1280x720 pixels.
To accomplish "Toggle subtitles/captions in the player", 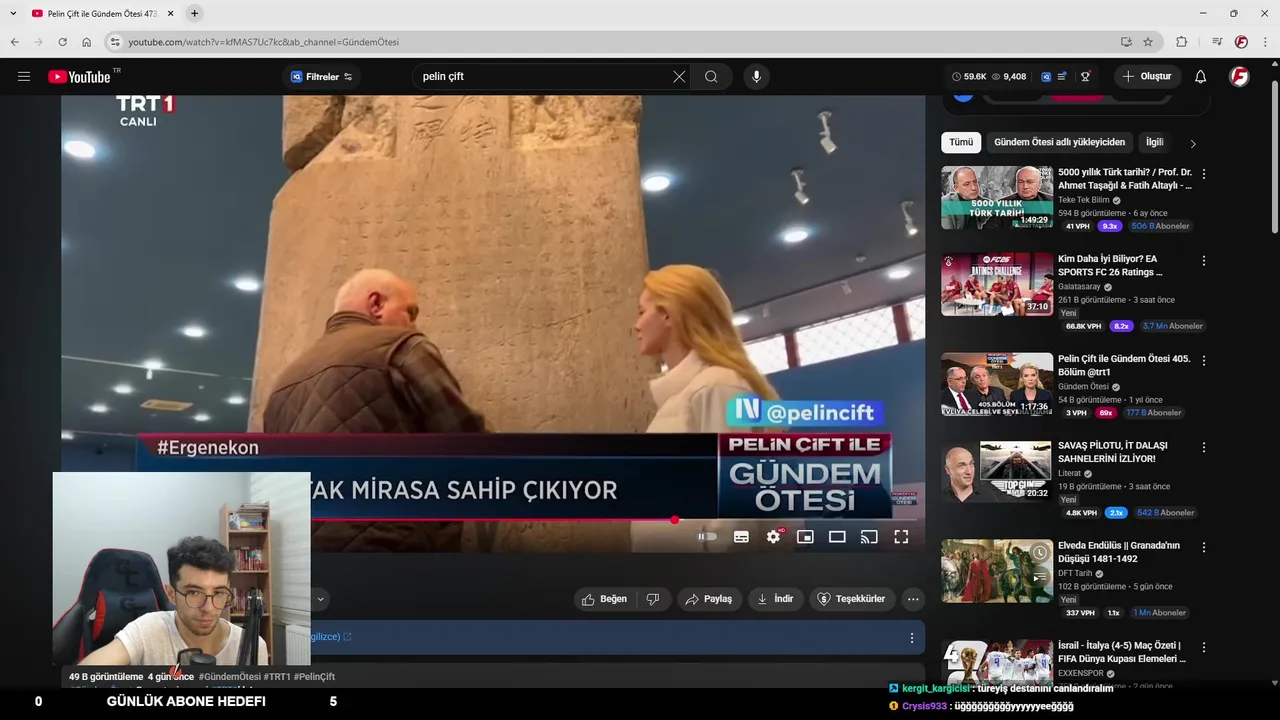I will 741,537.
